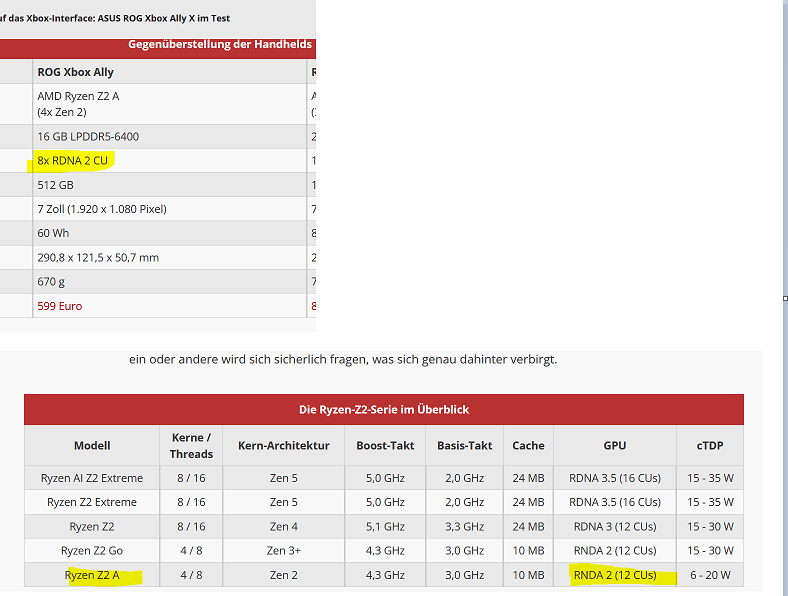Click the '5,1 GHz' boost clock cell

pyautogui.click(x=385, y=527)
